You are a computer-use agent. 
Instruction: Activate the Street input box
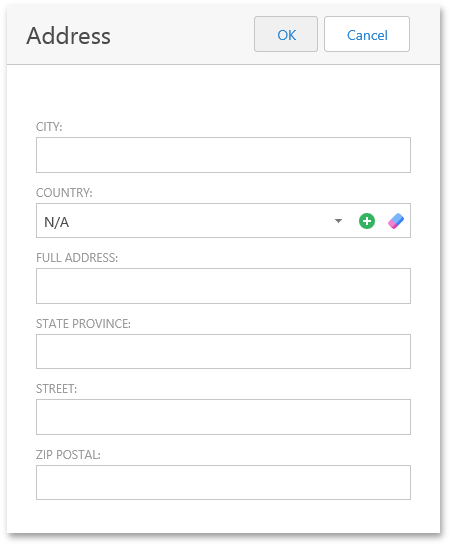(223, 417)
